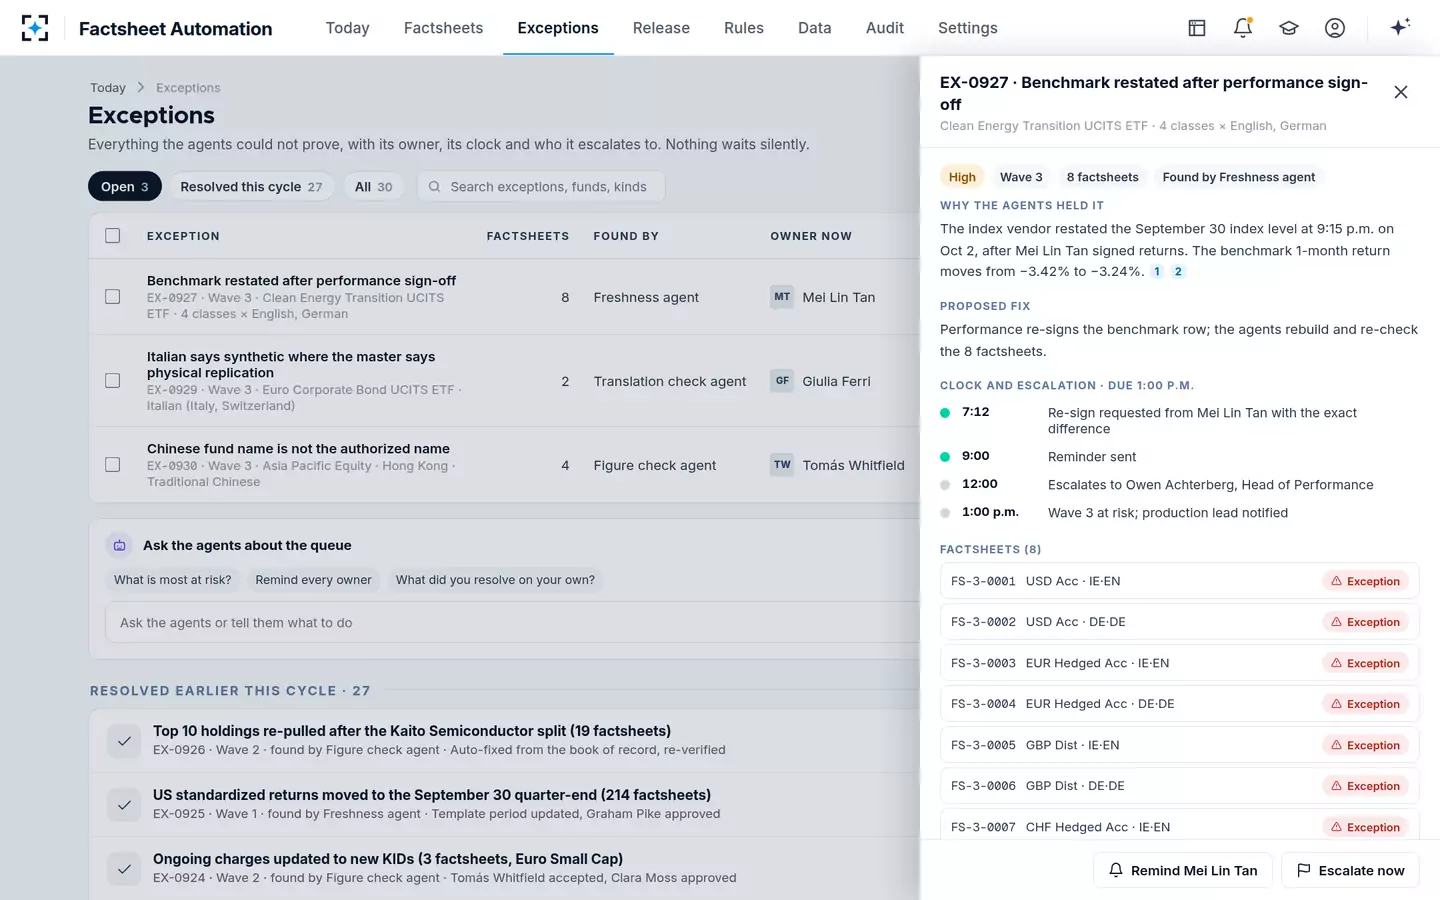
Task: Focus the Ask the agents input box
Action: [x=512, y=623]
